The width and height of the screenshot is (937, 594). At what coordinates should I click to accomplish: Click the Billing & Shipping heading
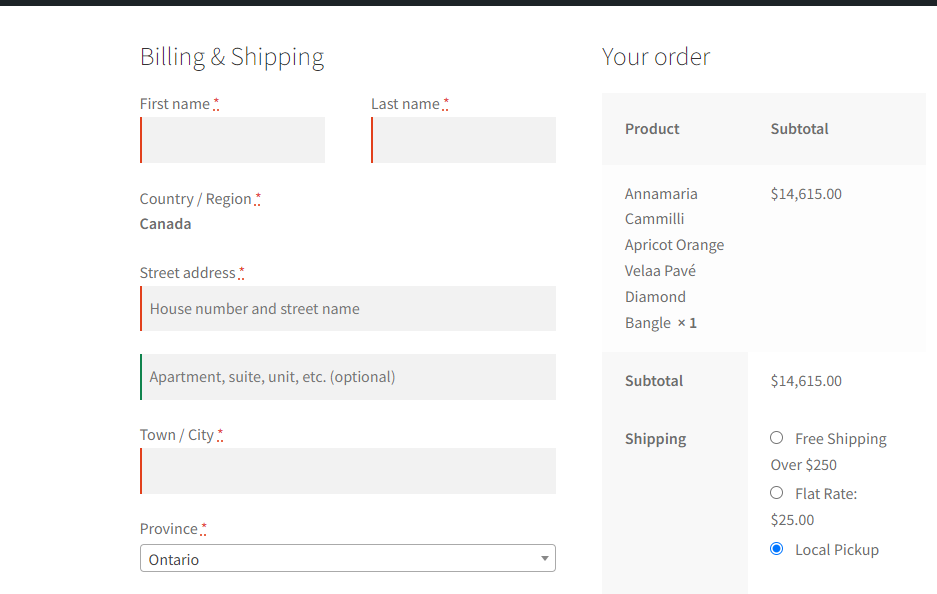tap(232, 57)
